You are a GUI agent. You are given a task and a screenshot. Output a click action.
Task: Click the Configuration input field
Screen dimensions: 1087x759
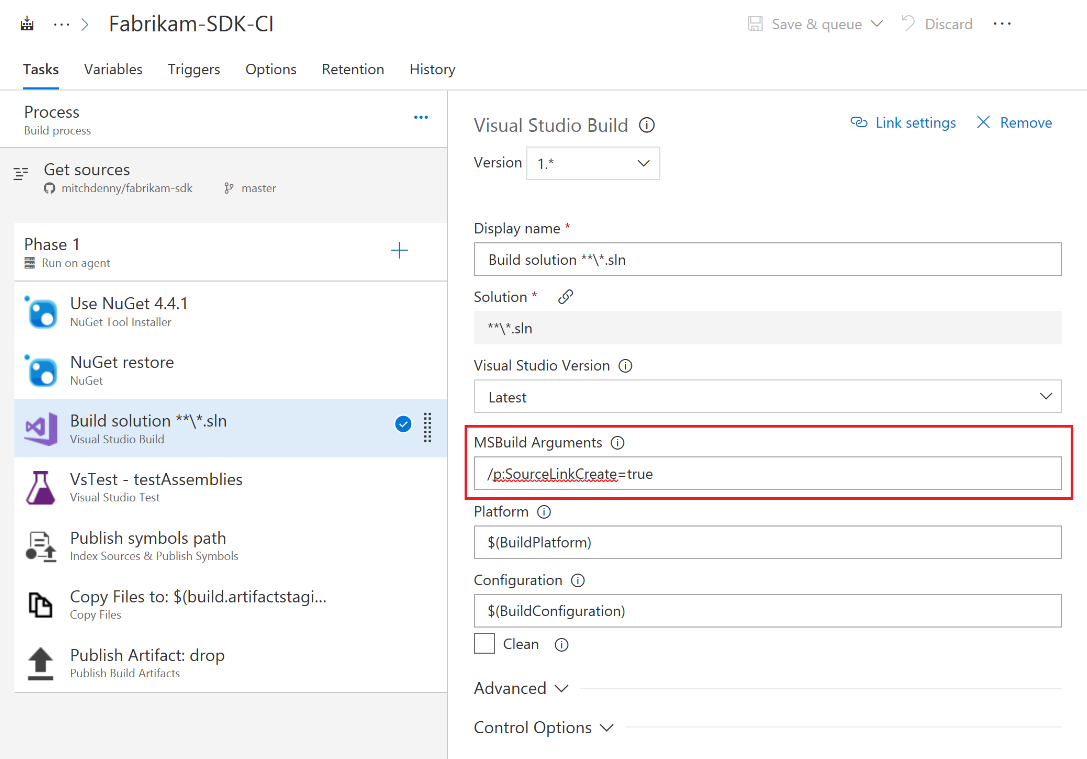tap(767, 611)
